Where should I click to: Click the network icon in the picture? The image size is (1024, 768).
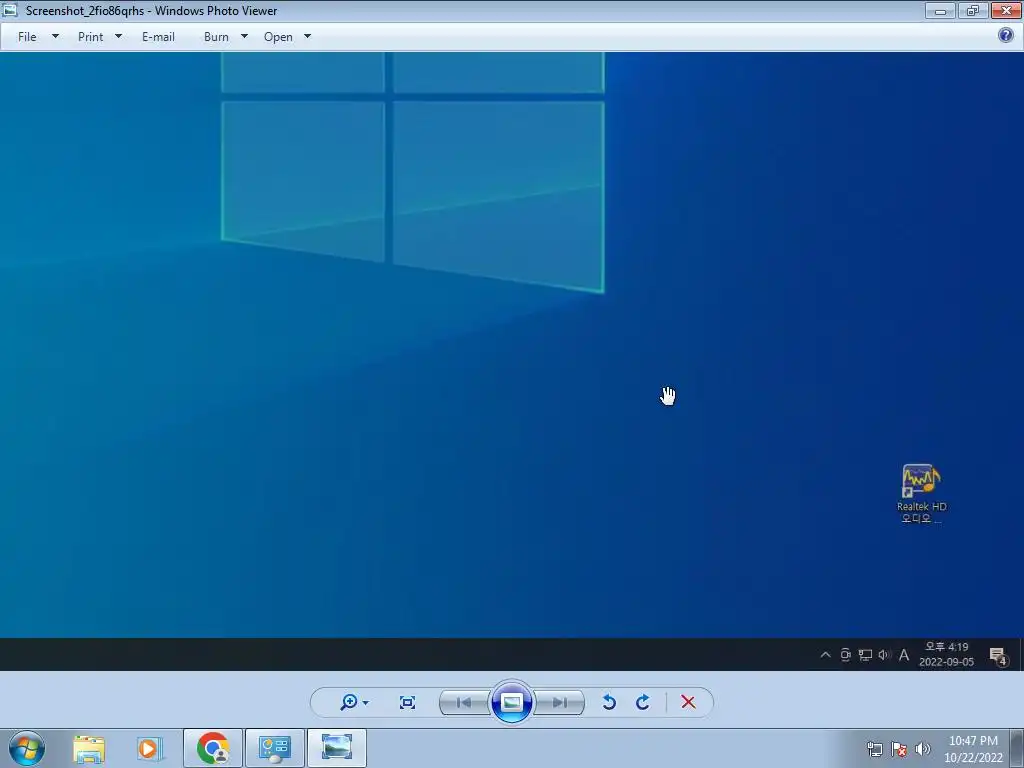(865, 655)
